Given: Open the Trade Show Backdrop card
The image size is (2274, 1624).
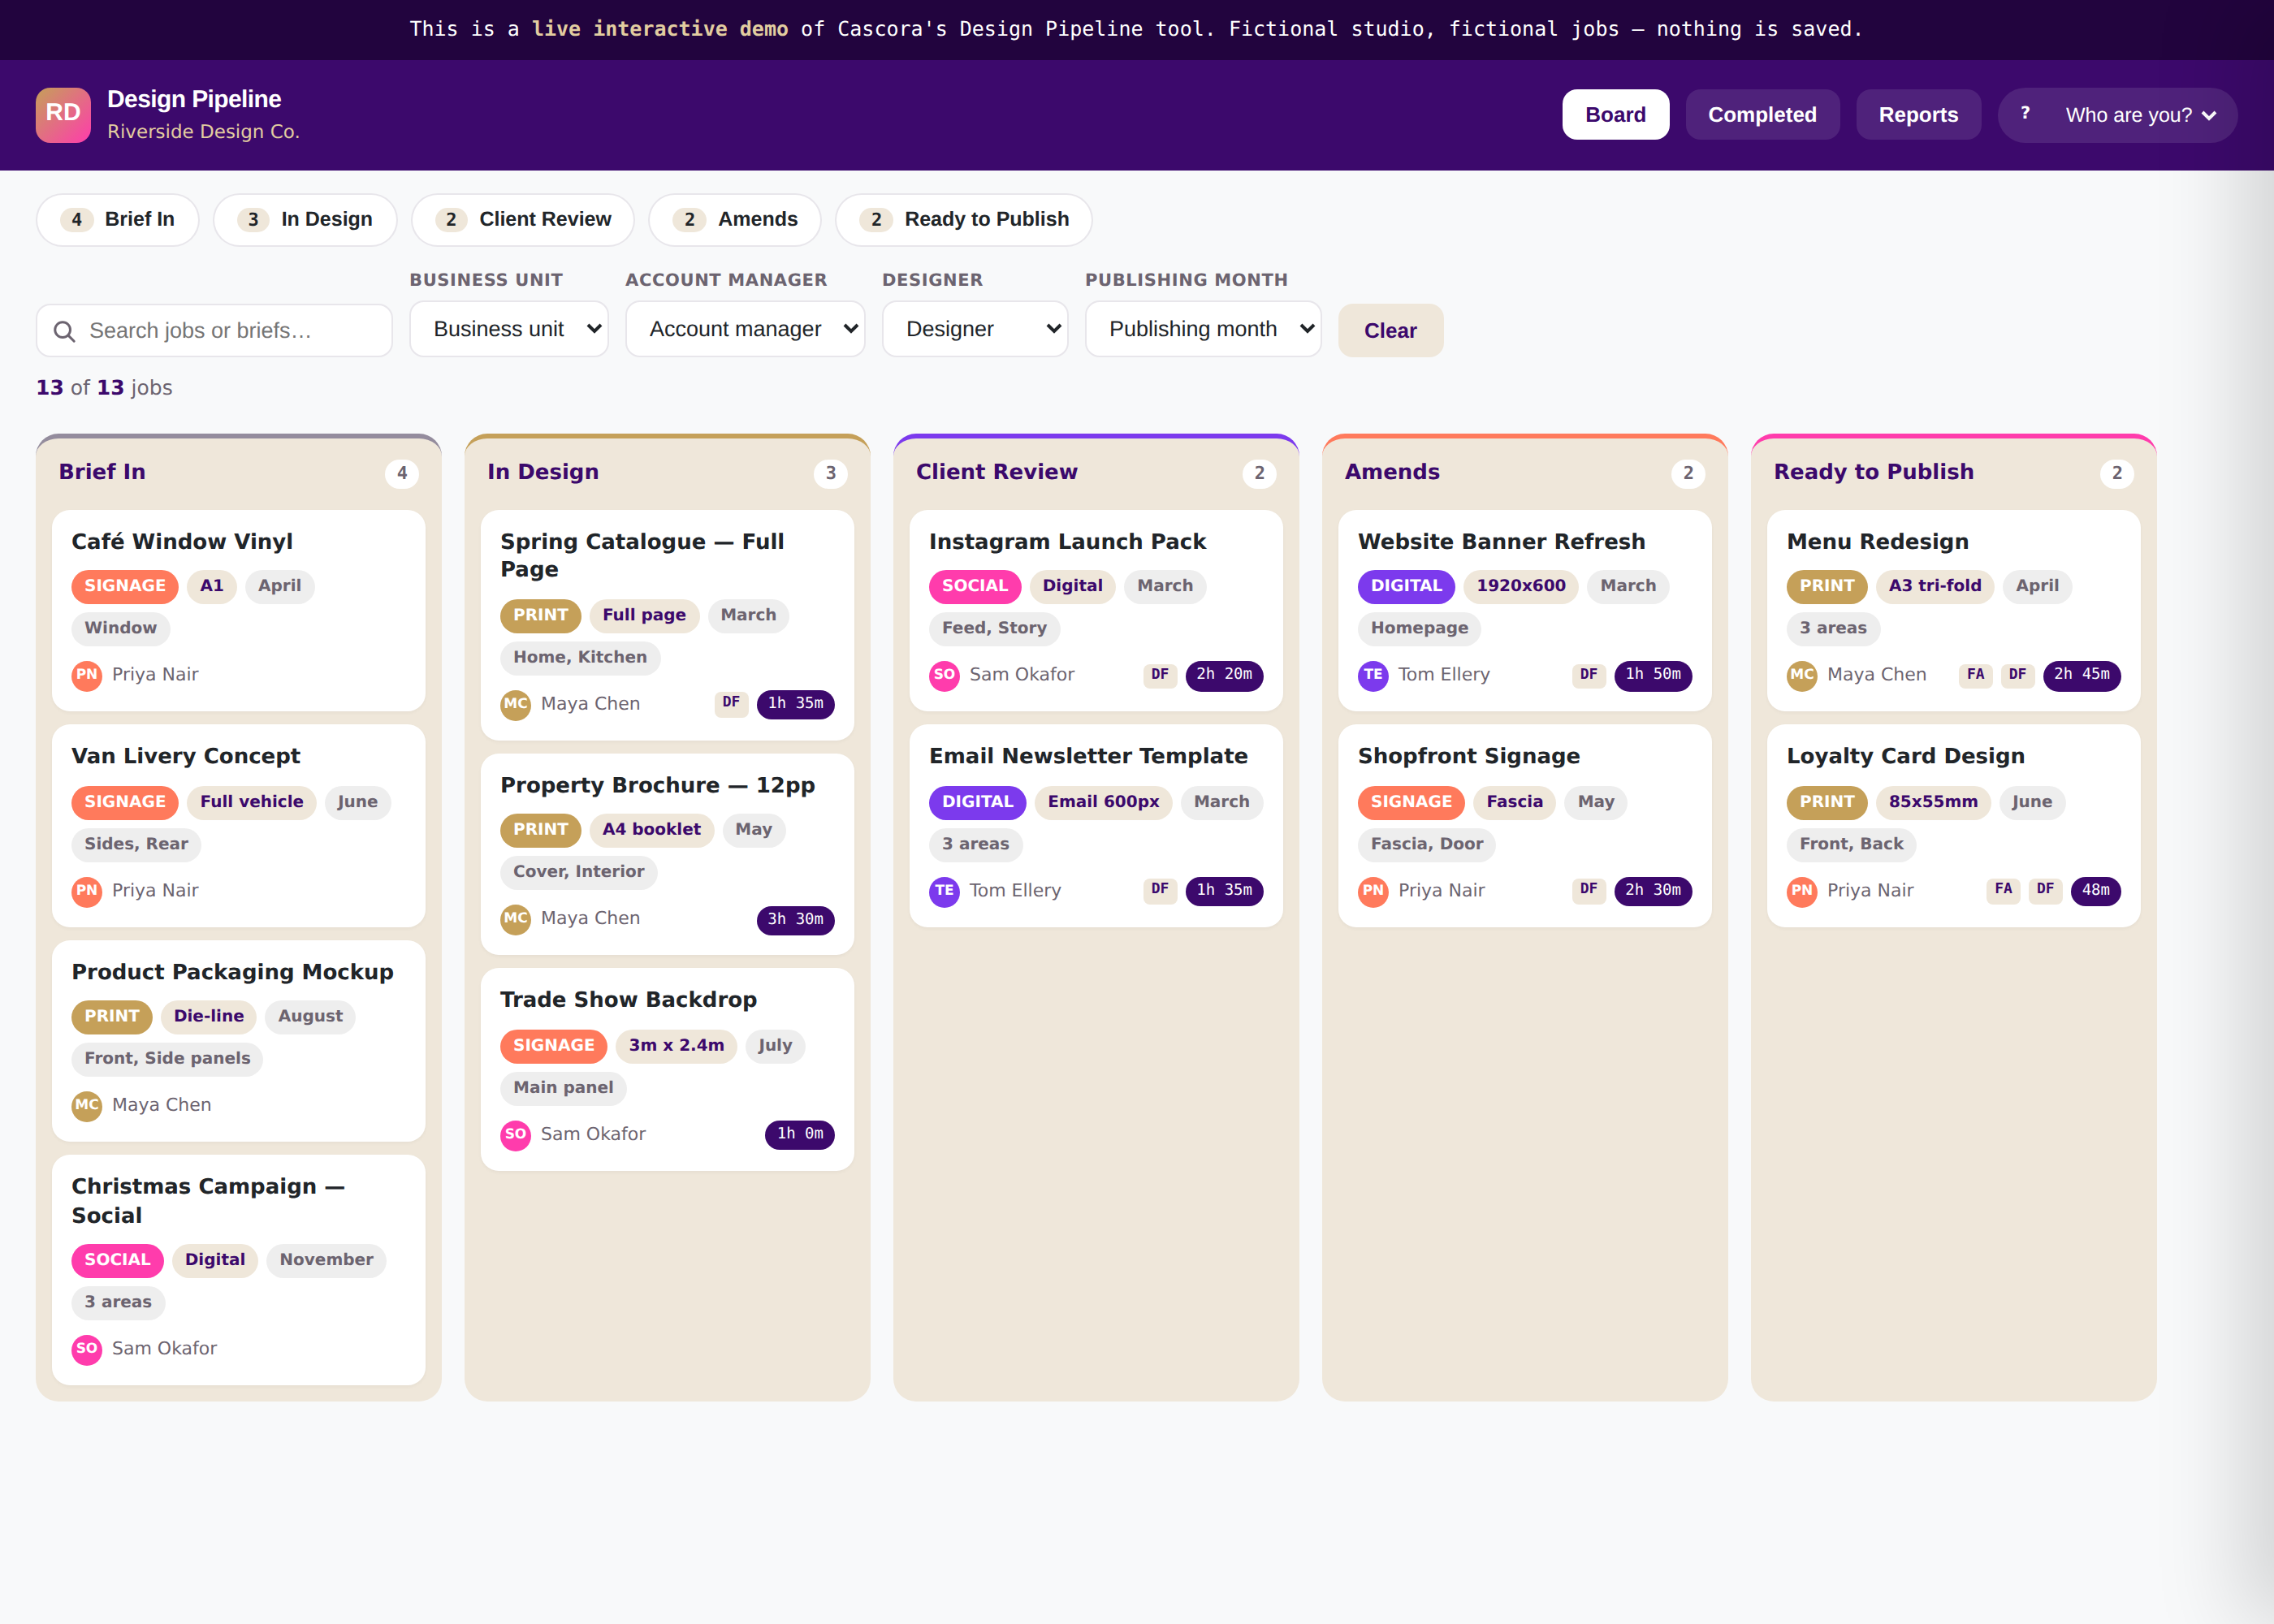Looking at the screenshot, I should click(x=667, y=1070).
